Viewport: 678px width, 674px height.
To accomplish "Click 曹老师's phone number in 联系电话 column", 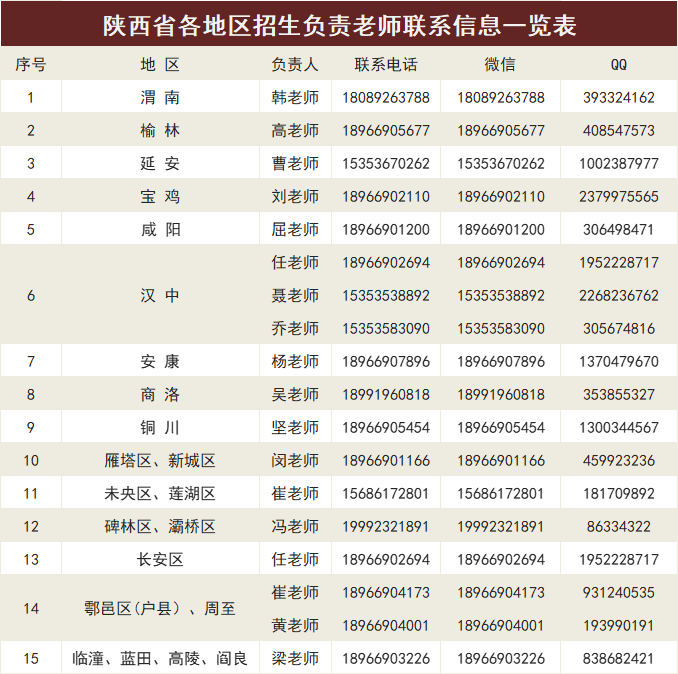I will coord(386,164).
